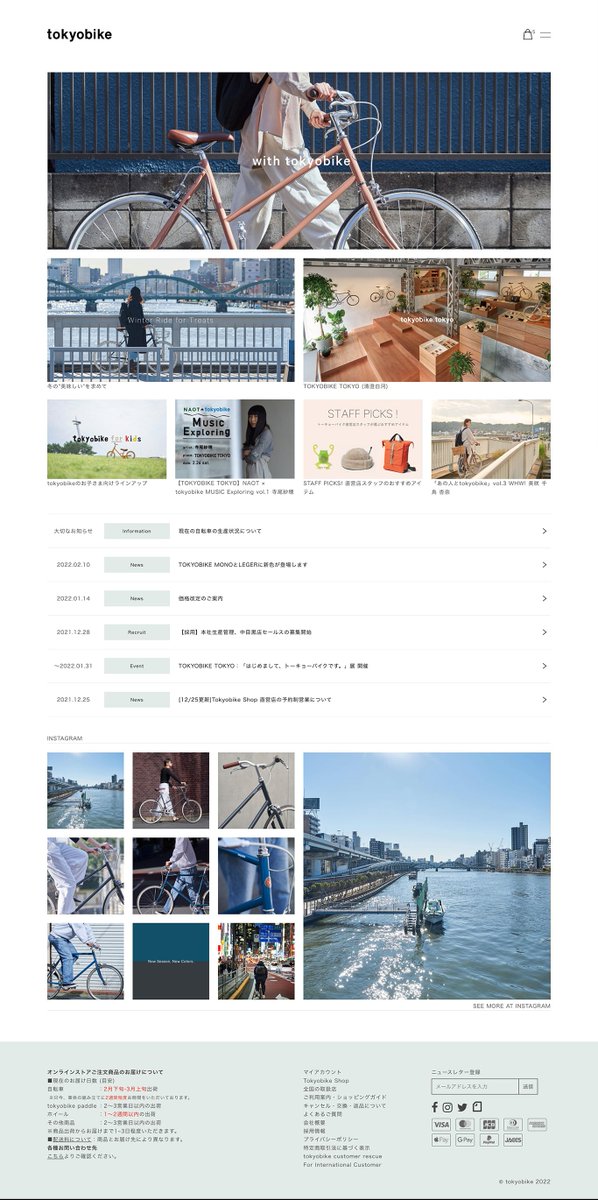Click the Diners Club payment badge

(513, 1124)
